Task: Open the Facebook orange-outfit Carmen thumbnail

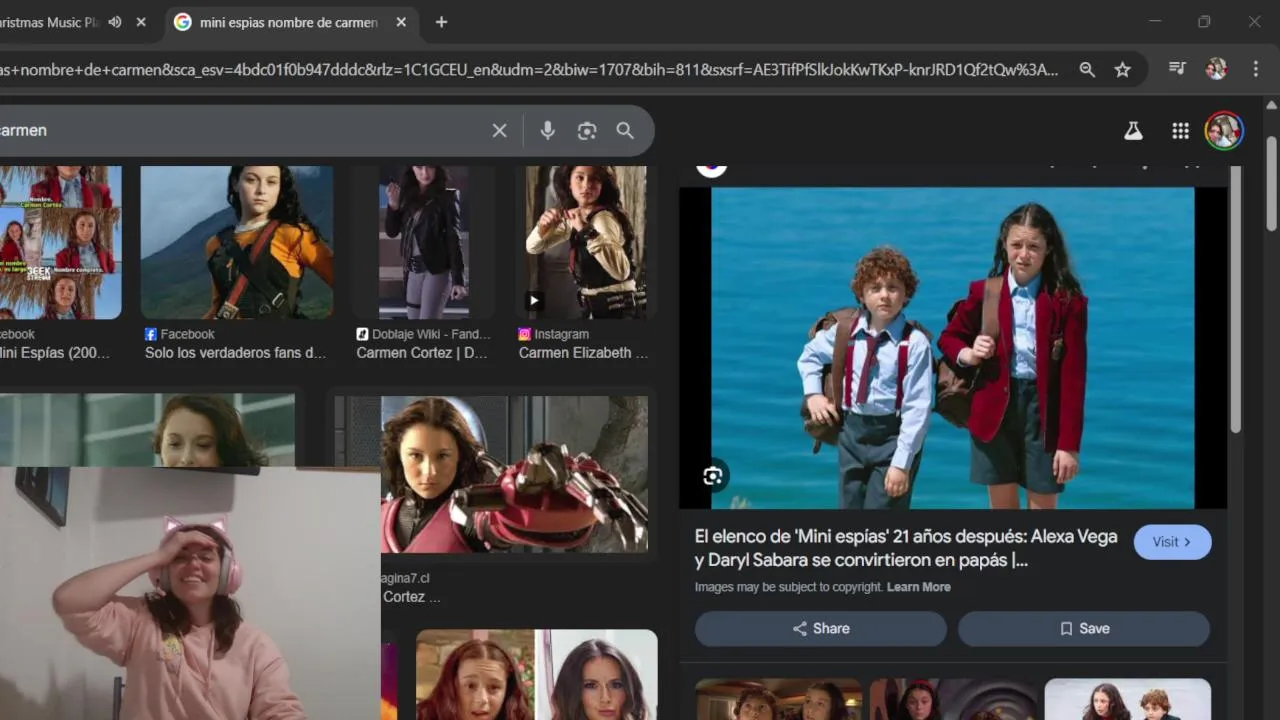Action: click(x=237, y=242)
